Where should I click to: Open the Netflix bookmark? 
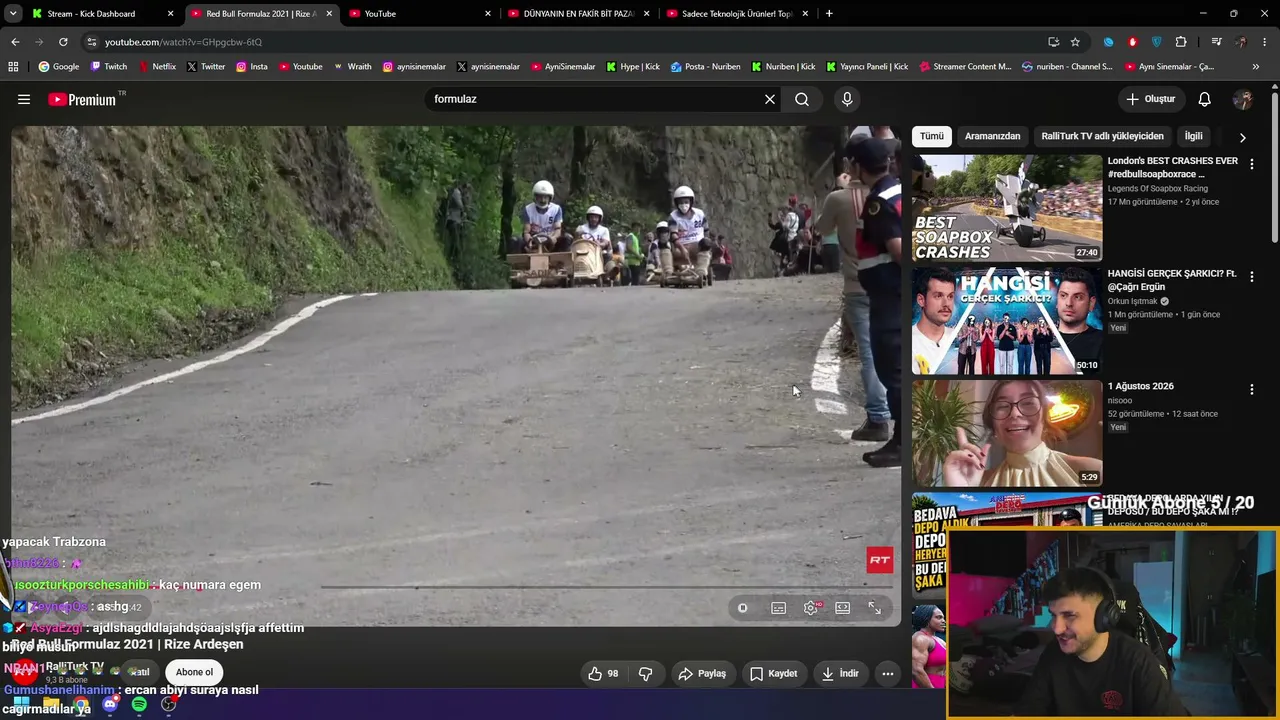157,67
